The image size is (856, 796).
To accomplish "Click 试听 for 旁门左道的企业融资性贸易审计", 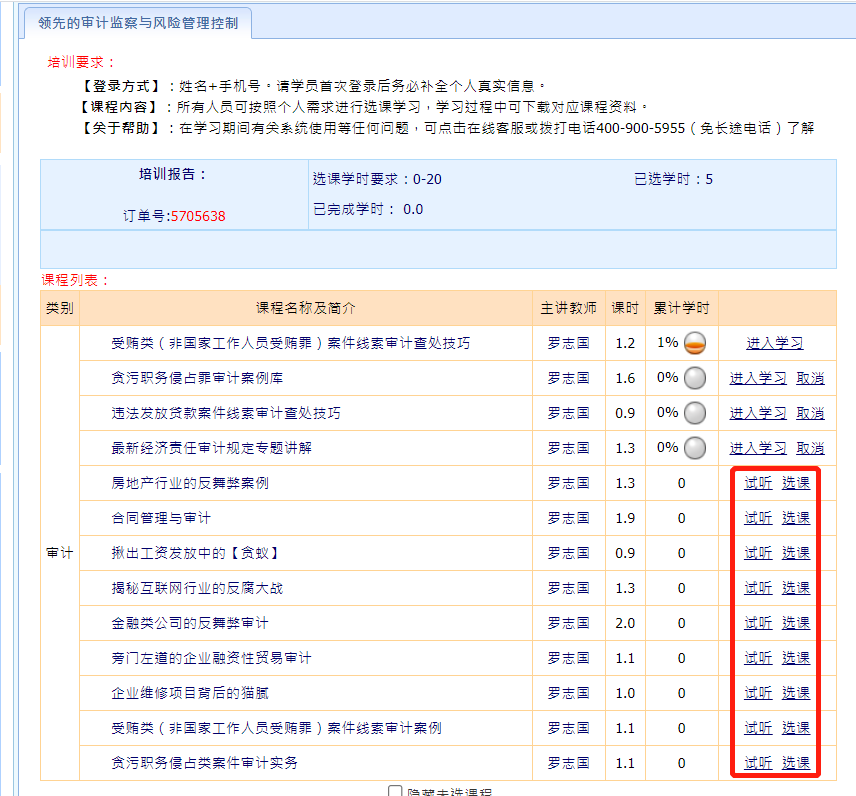I will point(758,658).
